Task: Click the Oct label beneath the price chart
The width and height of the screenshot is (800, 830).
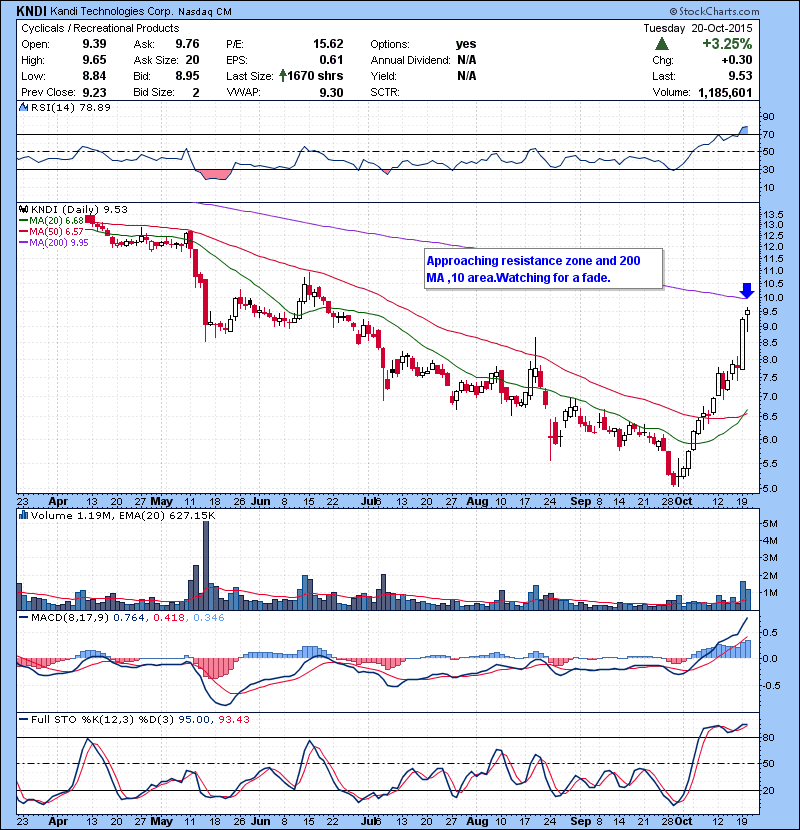Action: click(683, 501)
